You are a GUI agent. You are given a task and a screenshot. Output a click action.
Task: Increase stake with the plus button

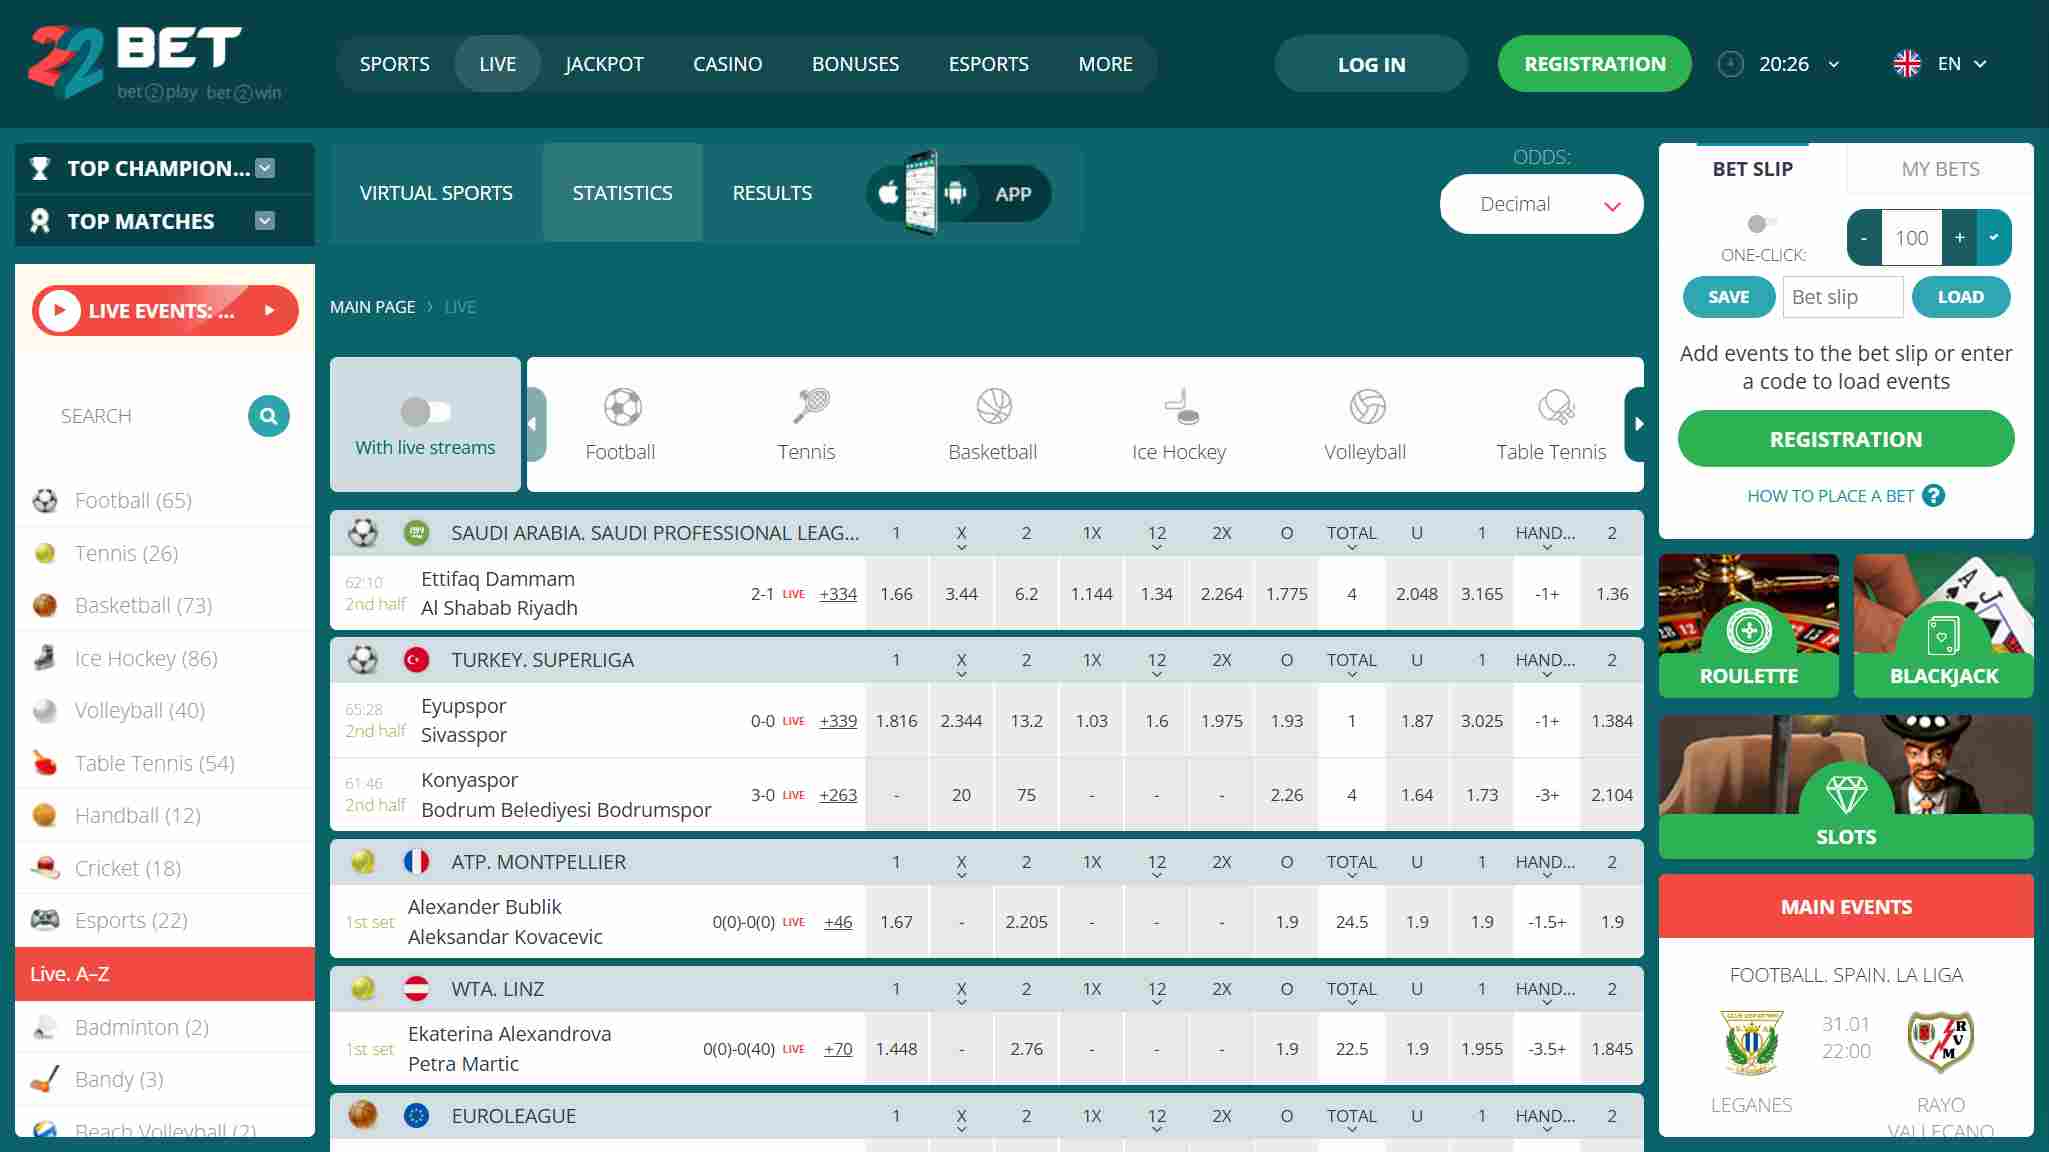pyautogui.click(x=1959, y=237)
